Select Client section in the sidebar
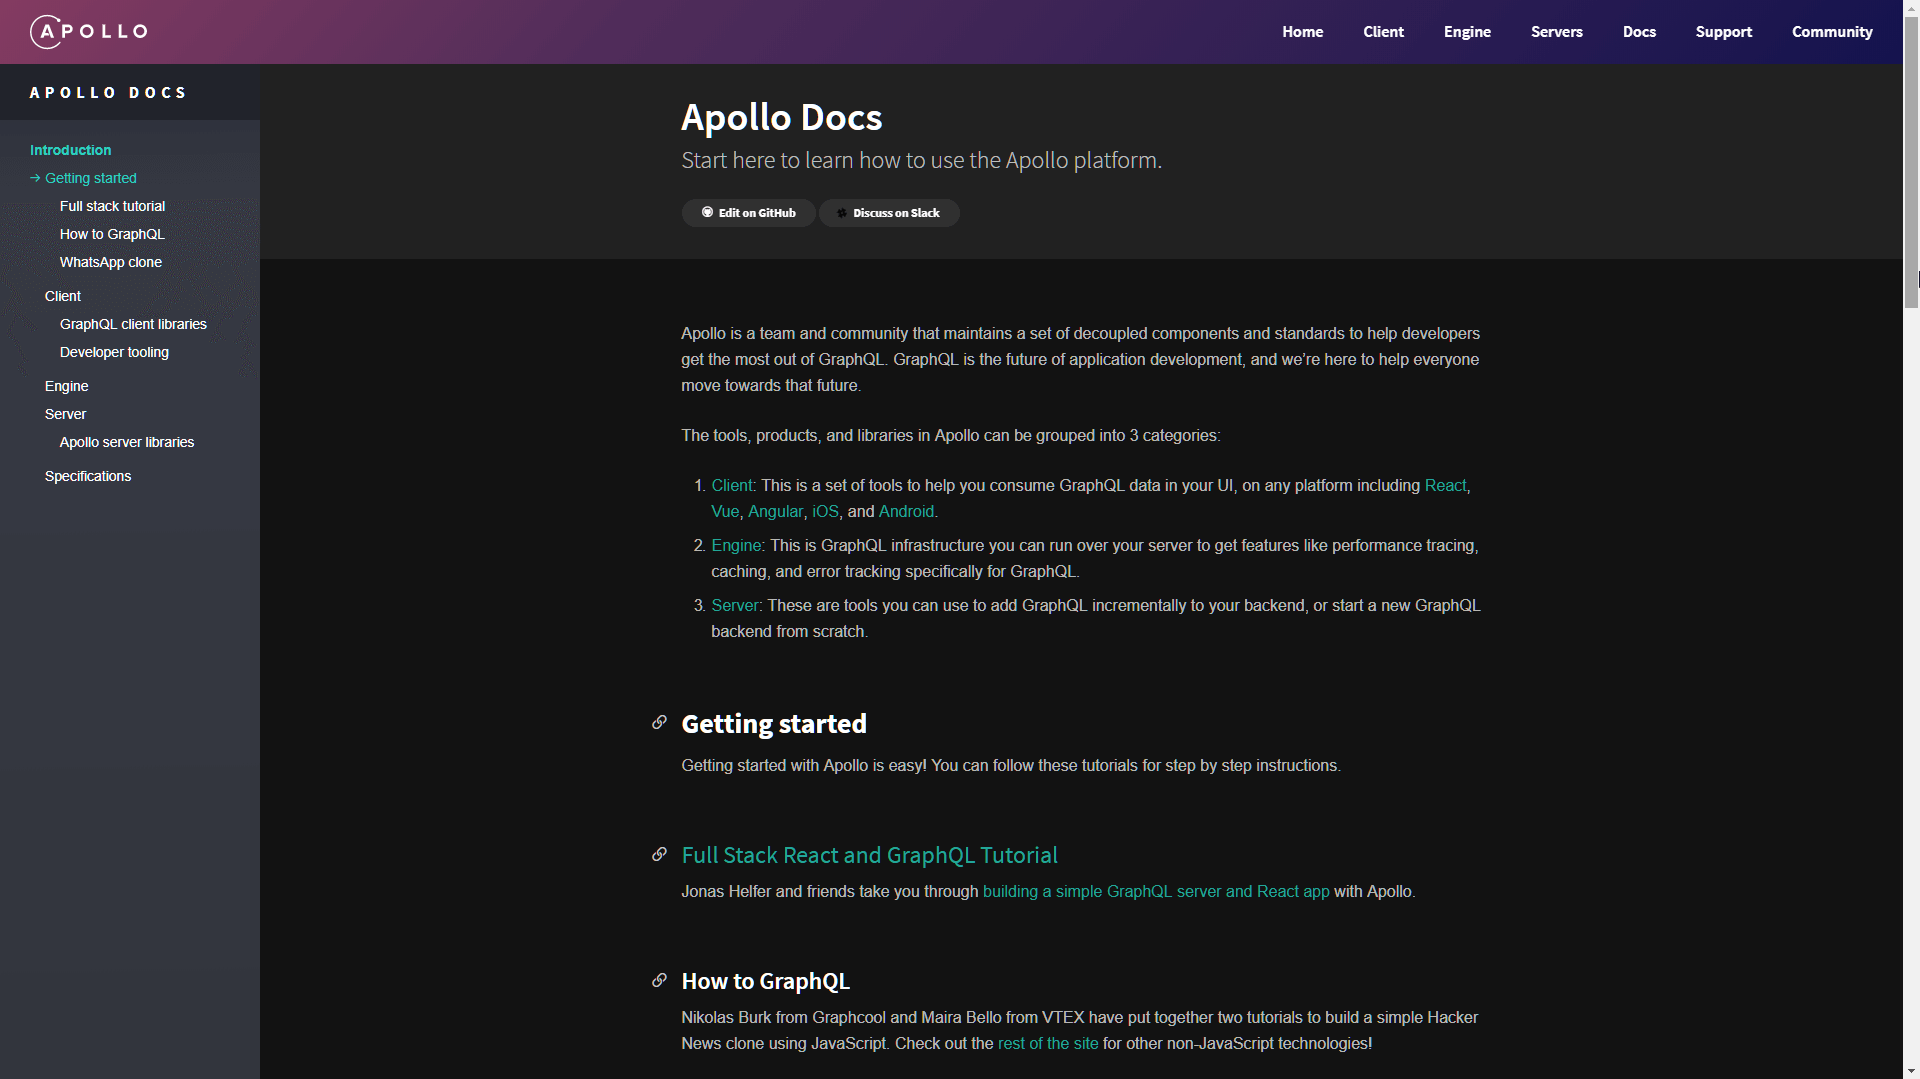1920x1079 pixels. coord(62,296)
